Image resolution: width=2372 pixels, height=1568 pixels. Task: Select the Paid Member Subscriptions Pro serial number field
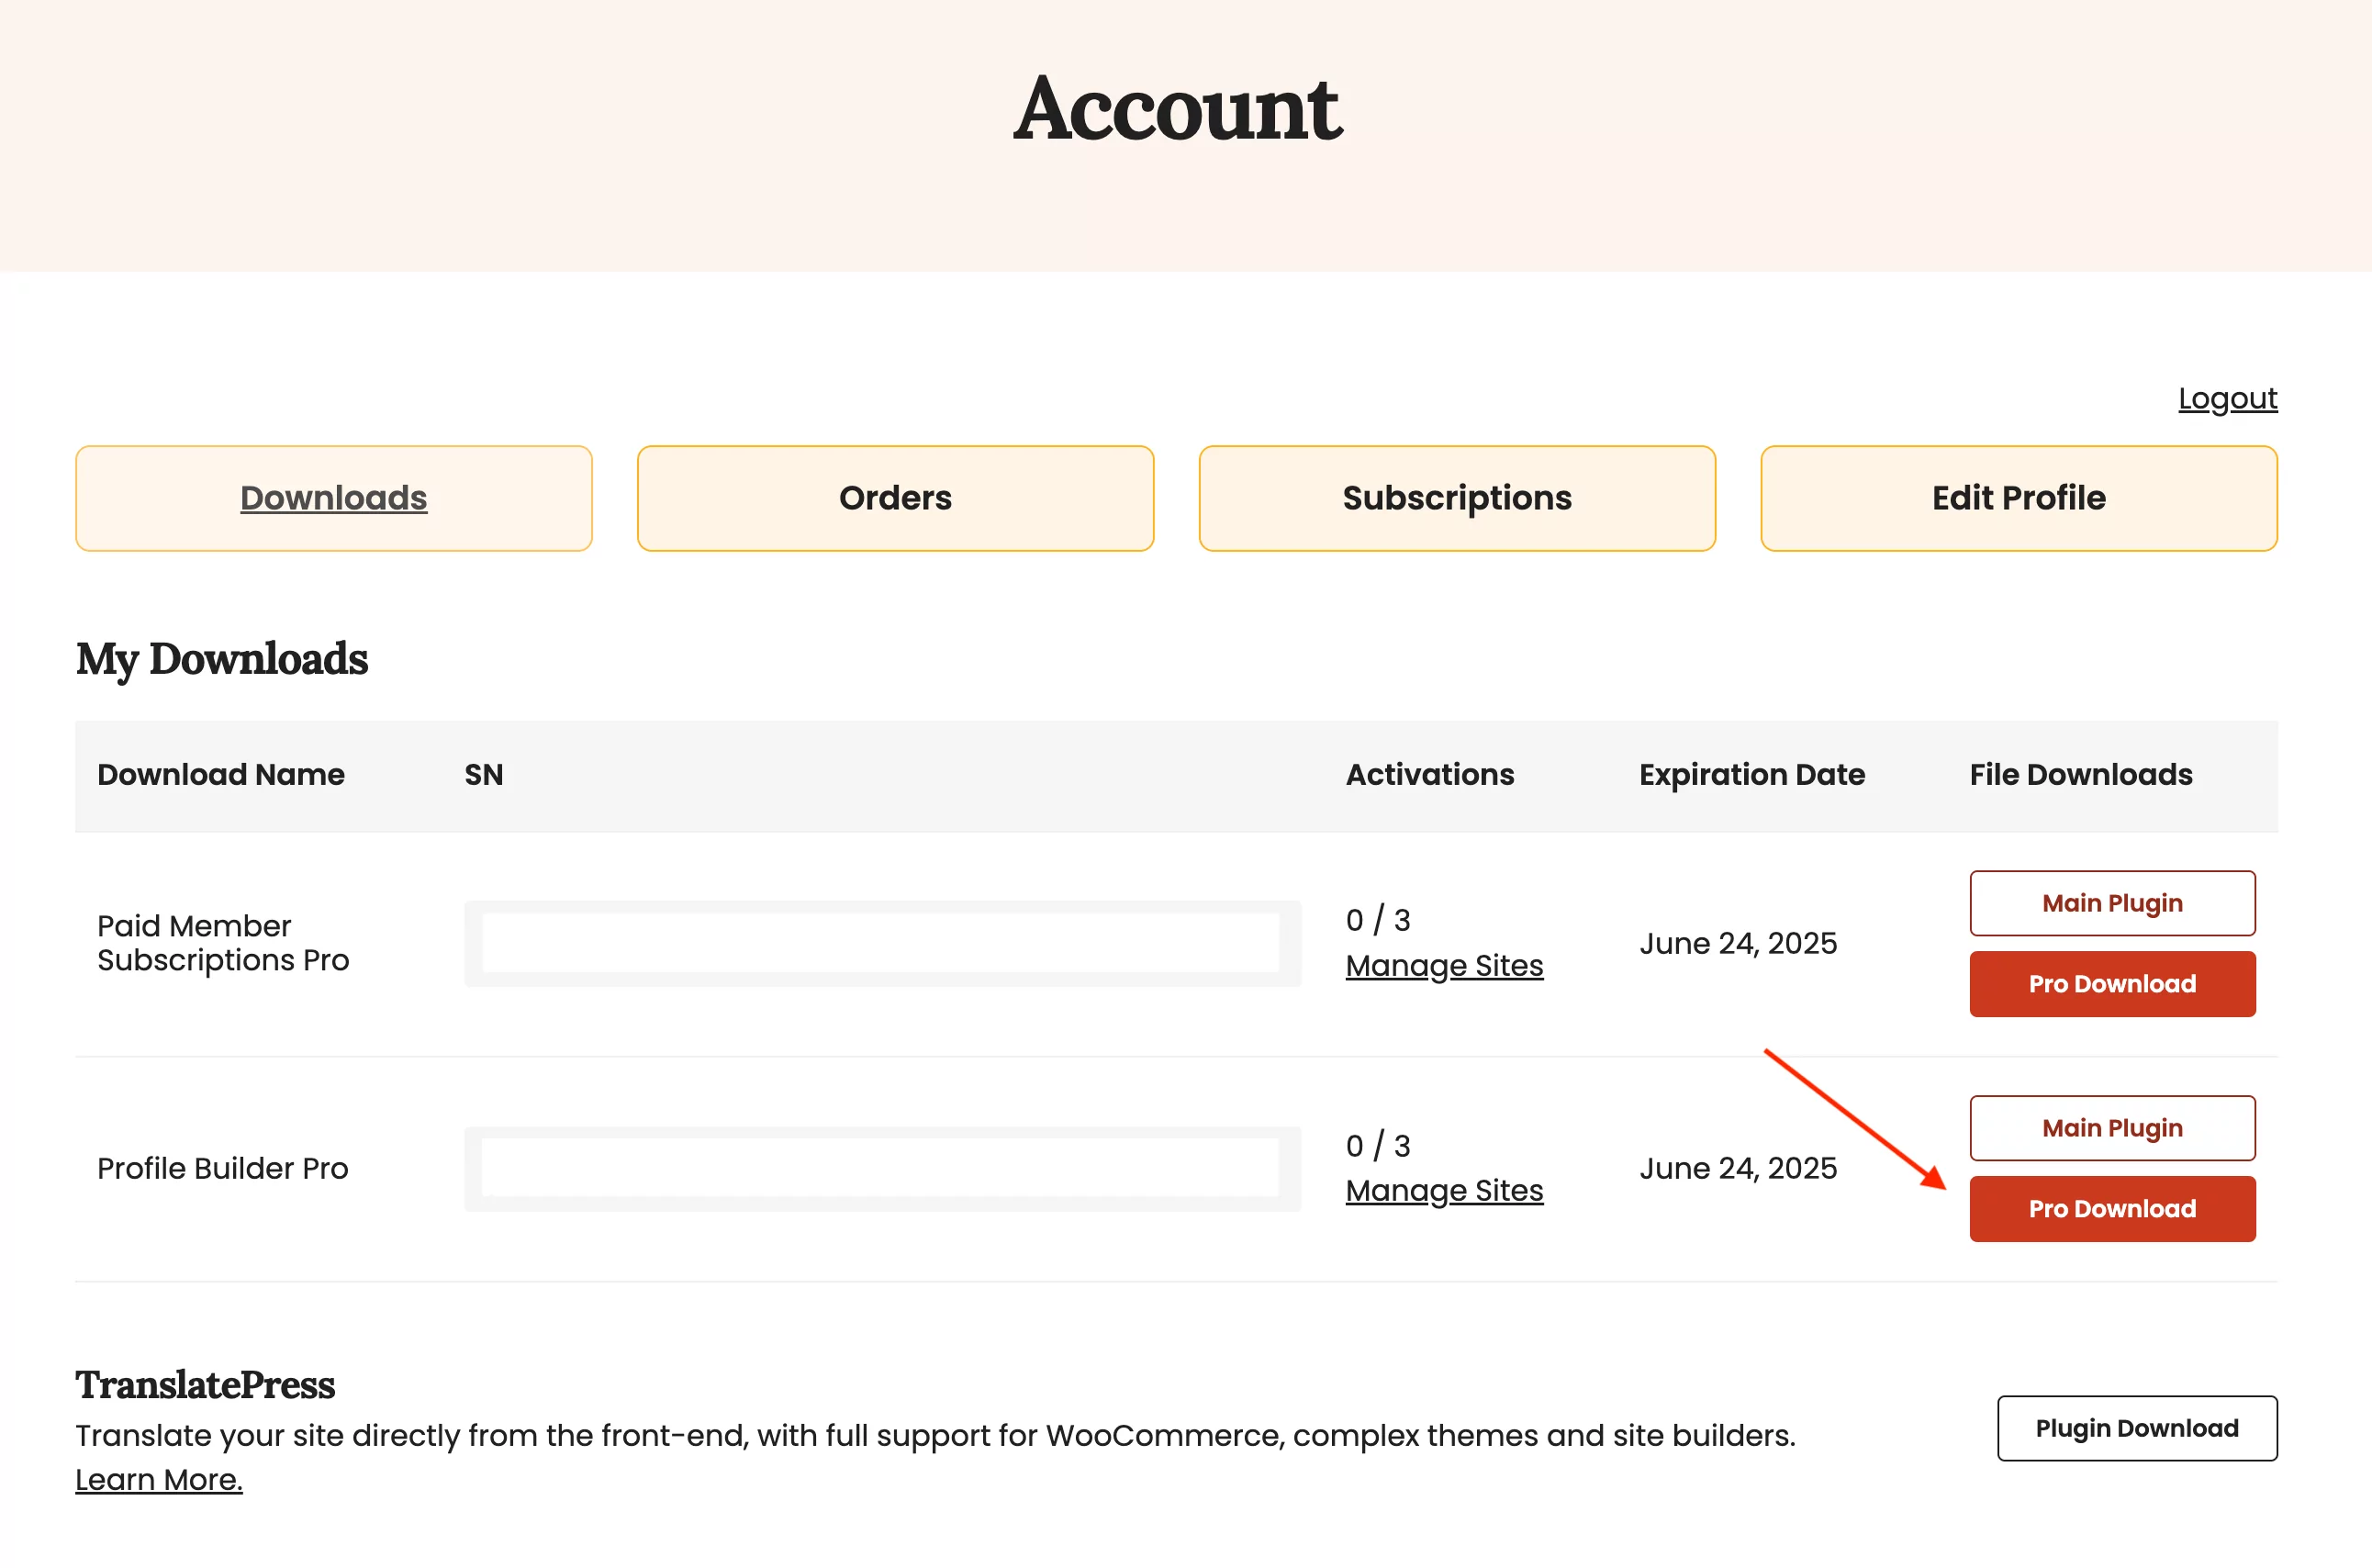coord(882,943)
